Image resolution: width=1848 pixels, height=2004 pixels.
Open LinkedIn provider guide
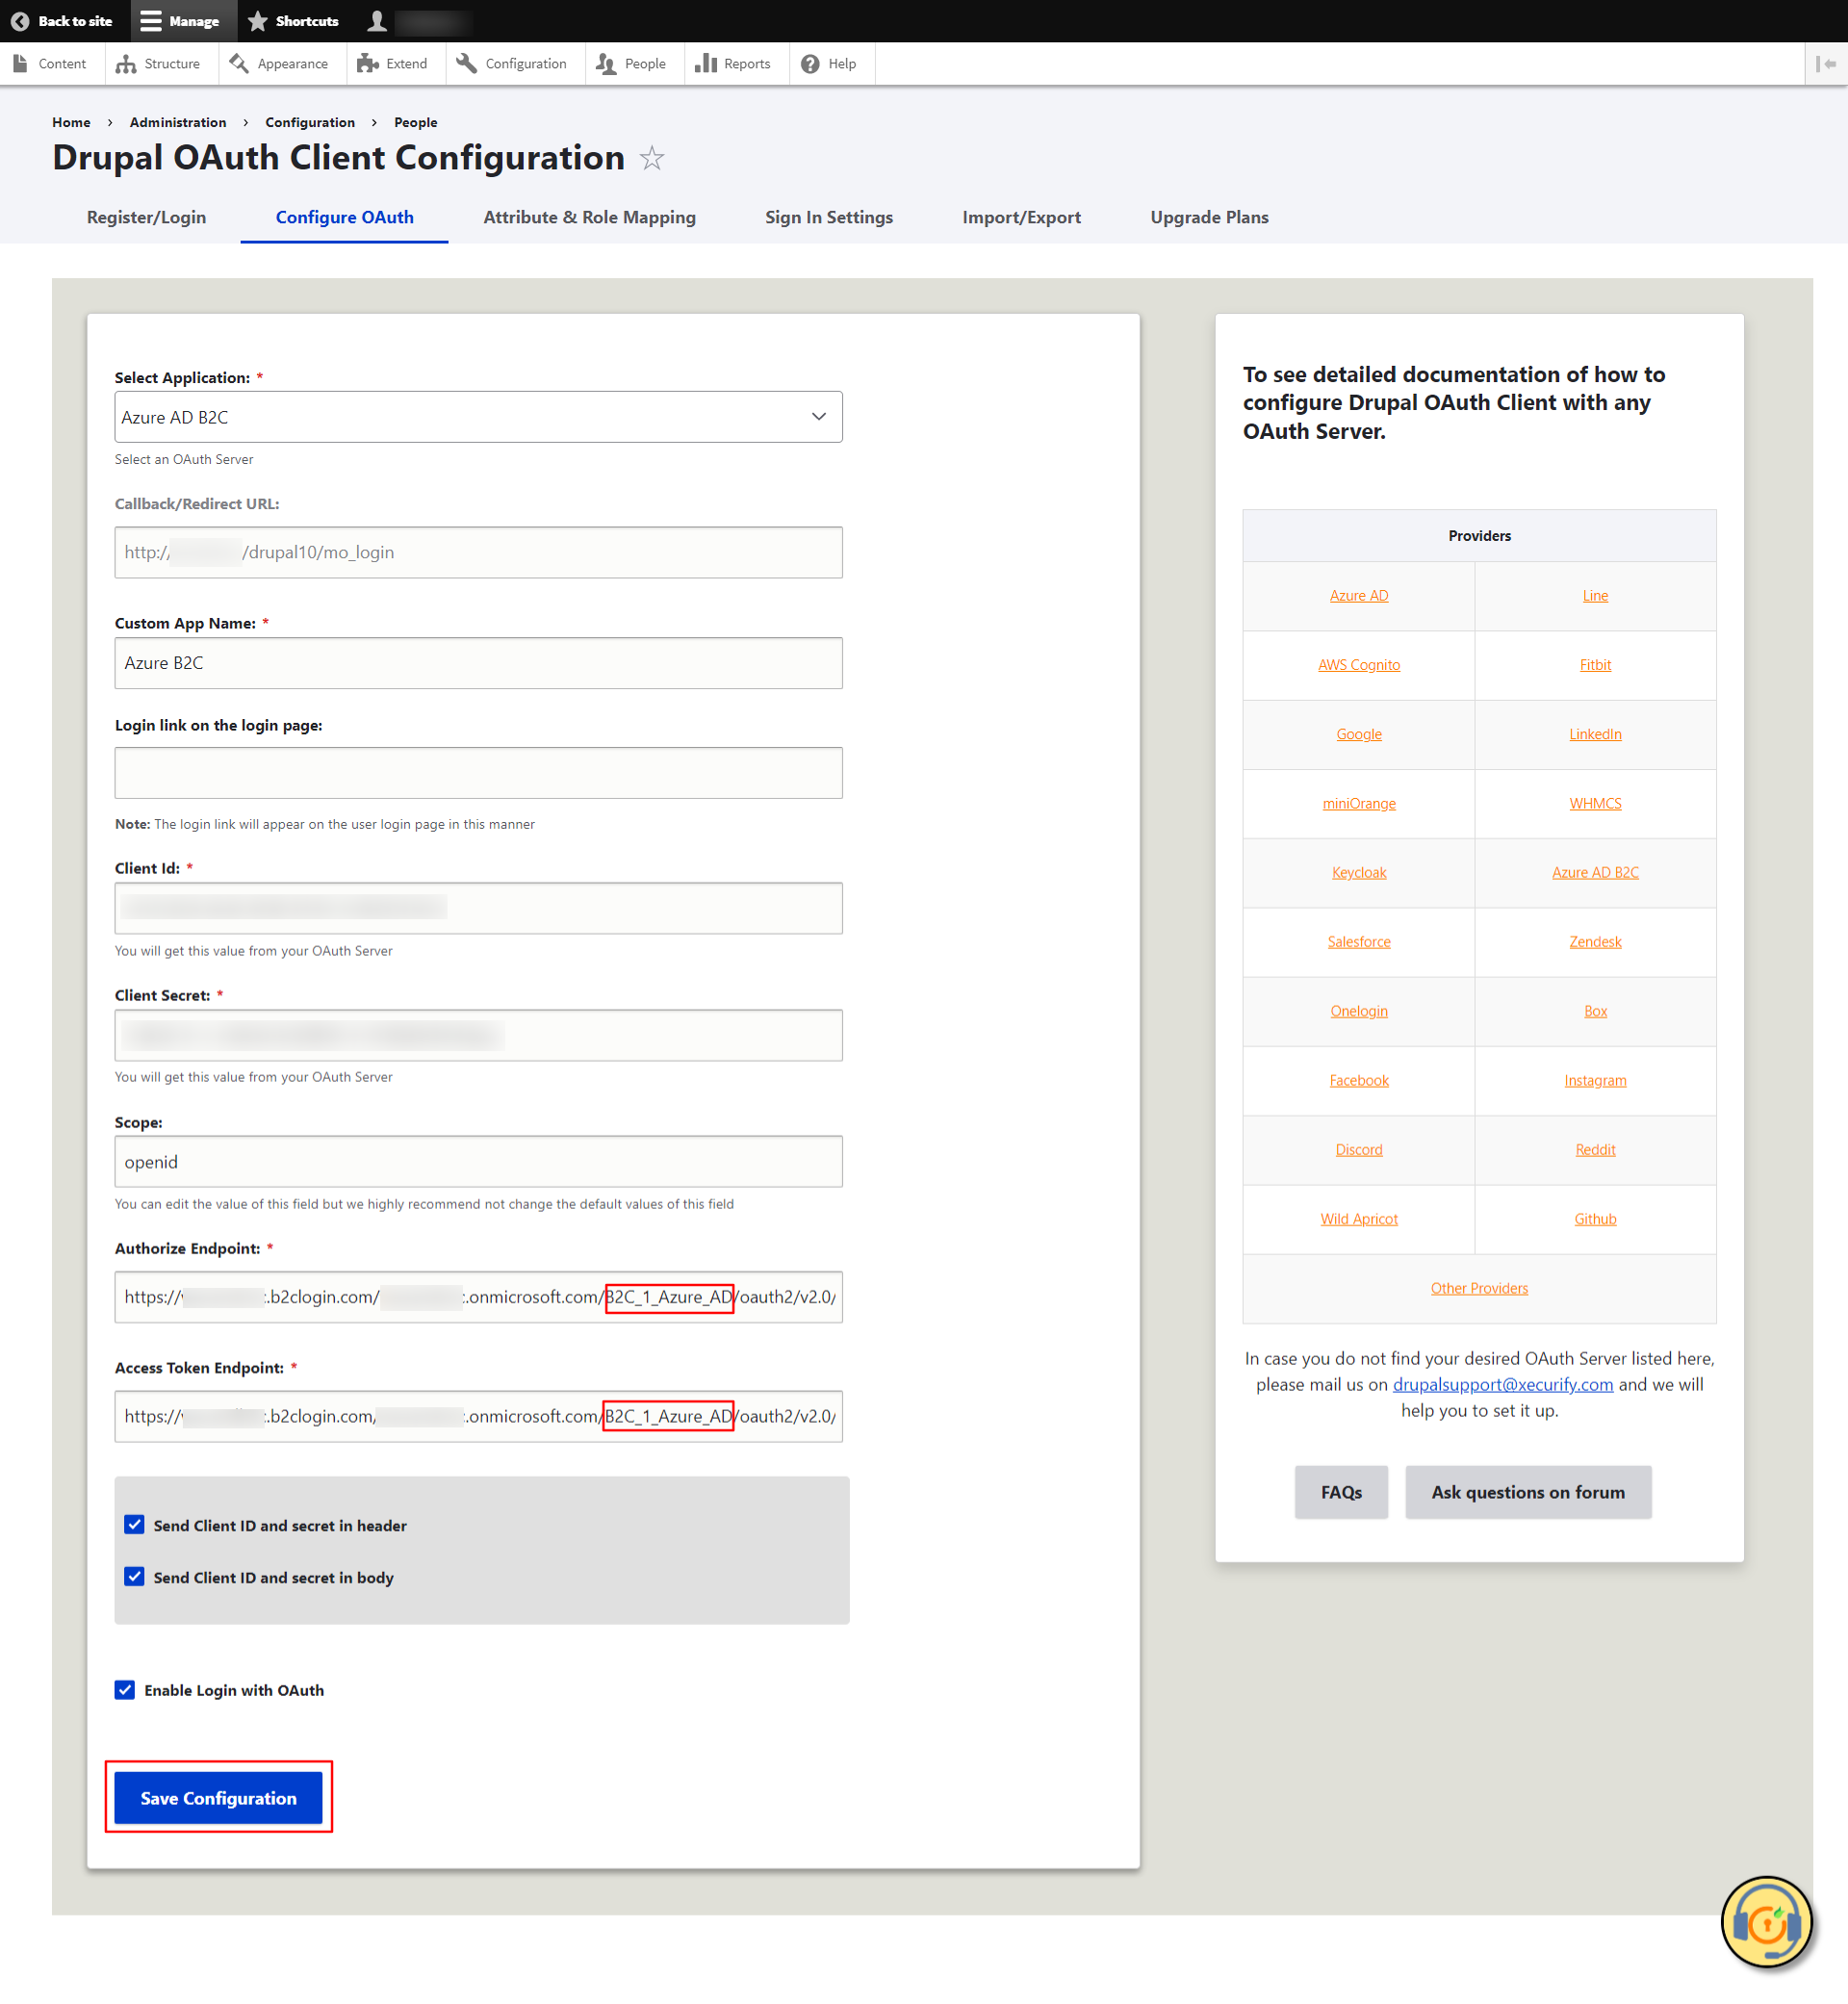coord(1595,734)
